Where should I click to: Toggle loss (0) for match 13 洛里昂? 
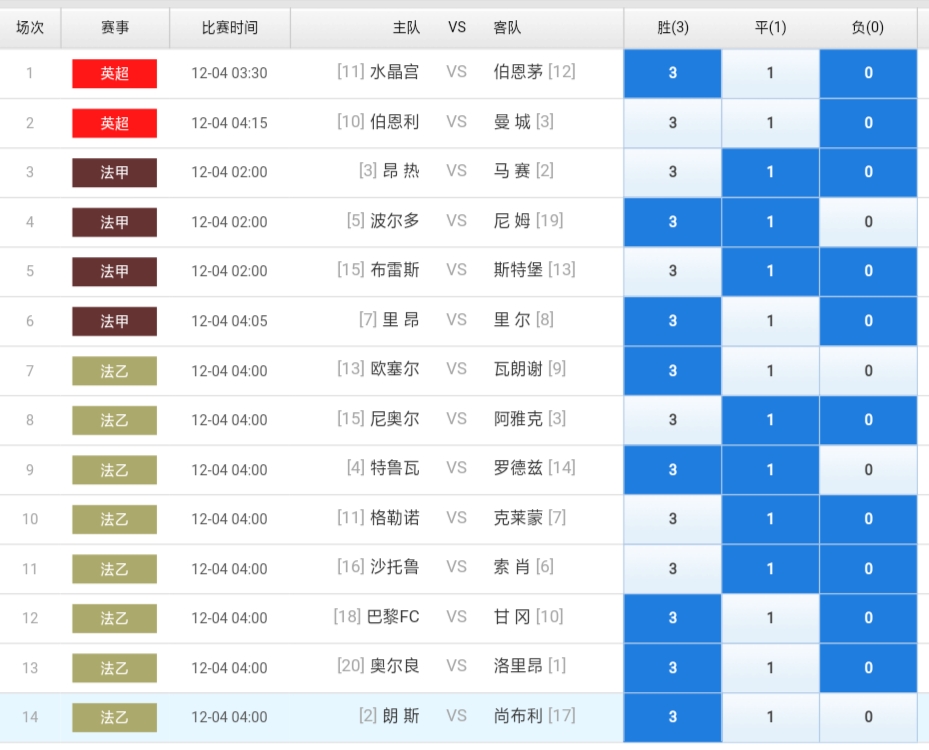(868, 668)
